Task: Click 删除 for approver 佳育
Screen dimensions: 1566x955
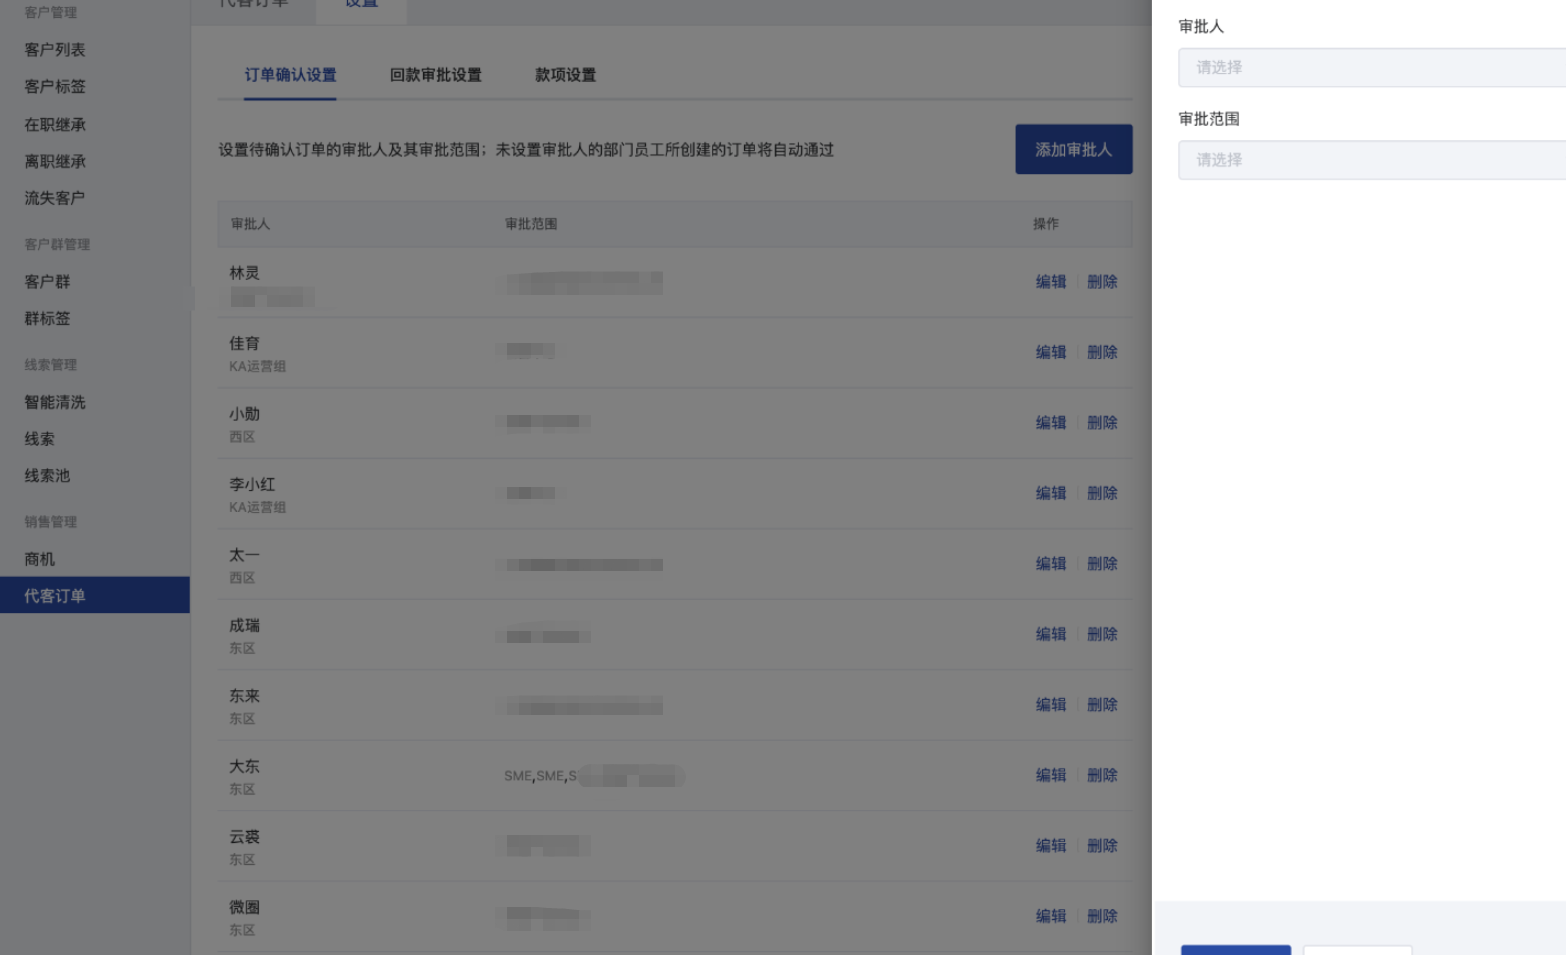Action: coord(1102,352)
